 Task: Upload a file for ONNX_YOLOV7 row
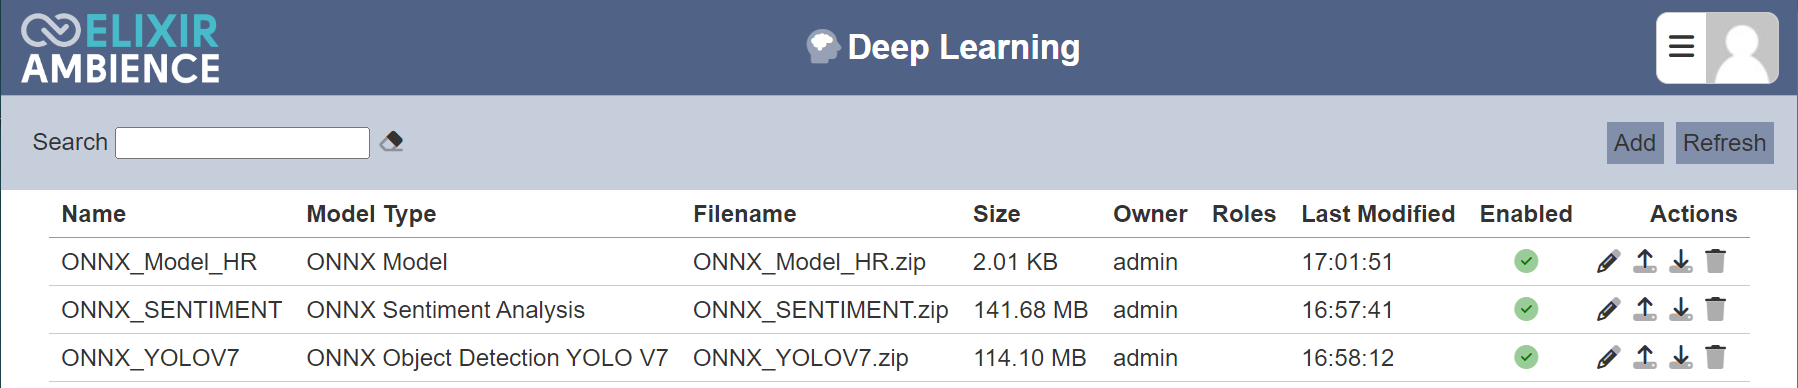tap(1645, 358)
